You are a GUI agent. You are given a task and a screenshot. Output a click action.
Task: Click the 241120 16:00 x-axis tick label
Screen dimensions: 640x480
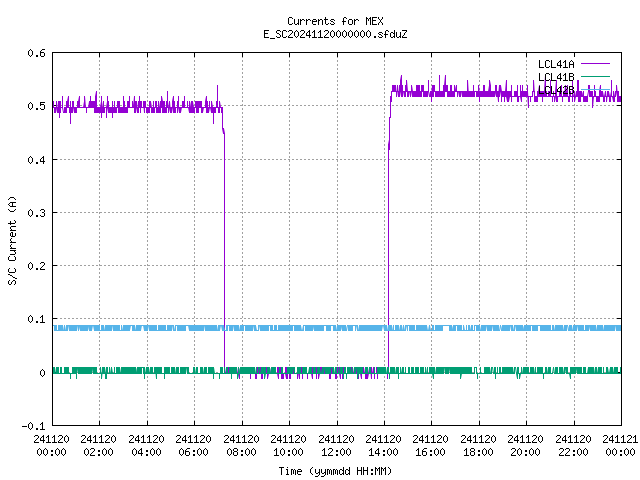pos(430,446)
